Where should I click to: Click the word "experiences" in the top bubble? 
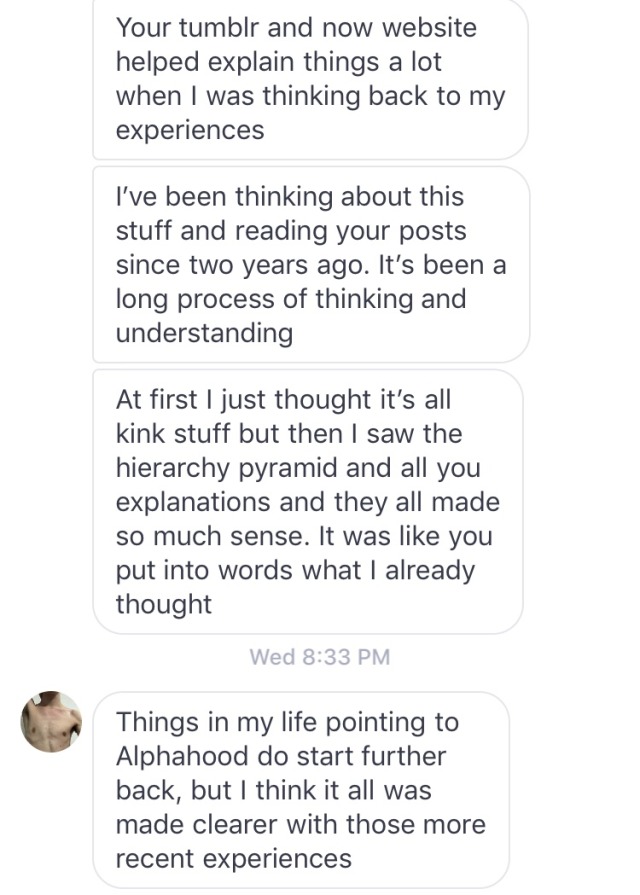point(190,130)
